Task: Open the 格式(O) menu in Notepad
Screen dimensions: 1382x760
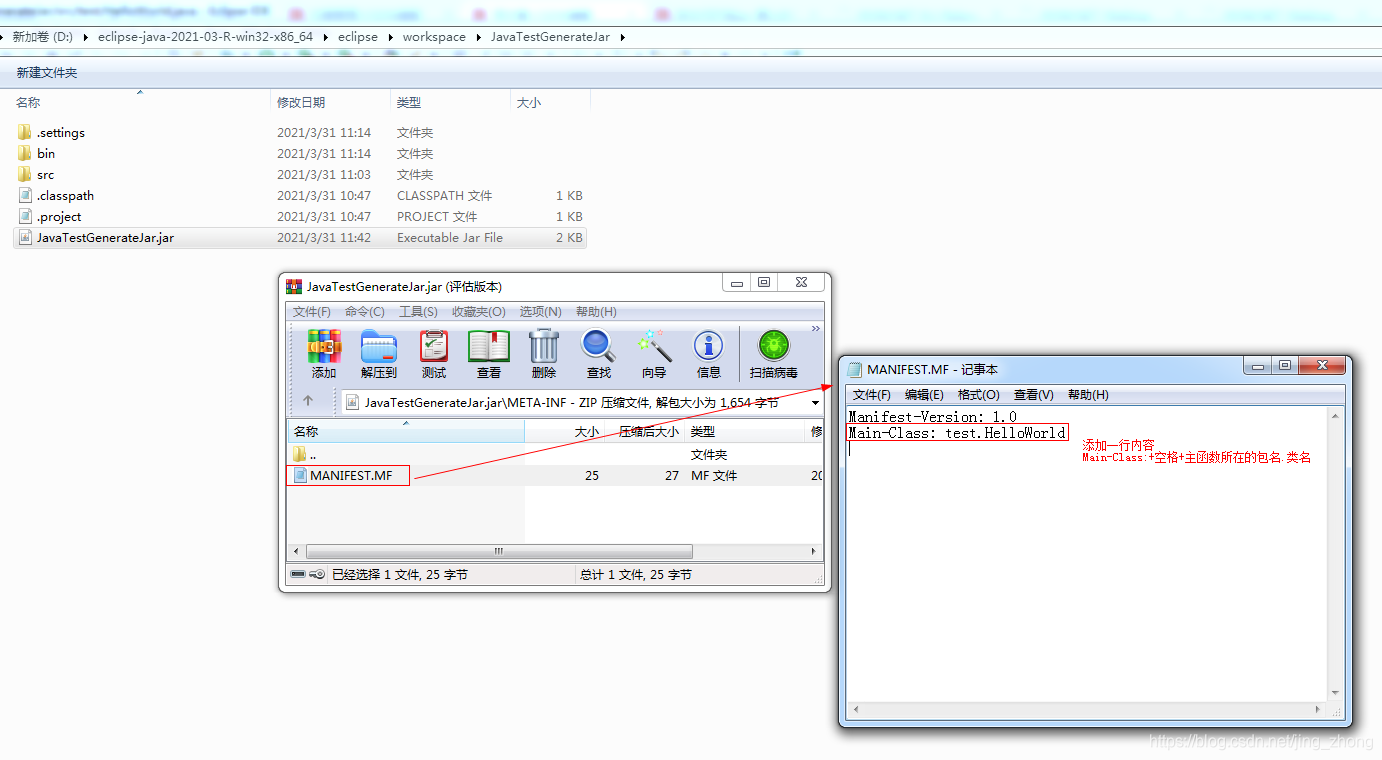Action: pyautogui.click(x=978, y=394)
